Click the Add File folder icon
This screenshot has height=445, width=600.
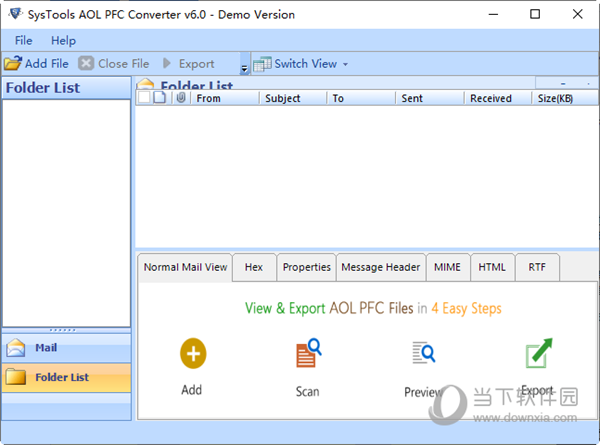coord(13,63)
